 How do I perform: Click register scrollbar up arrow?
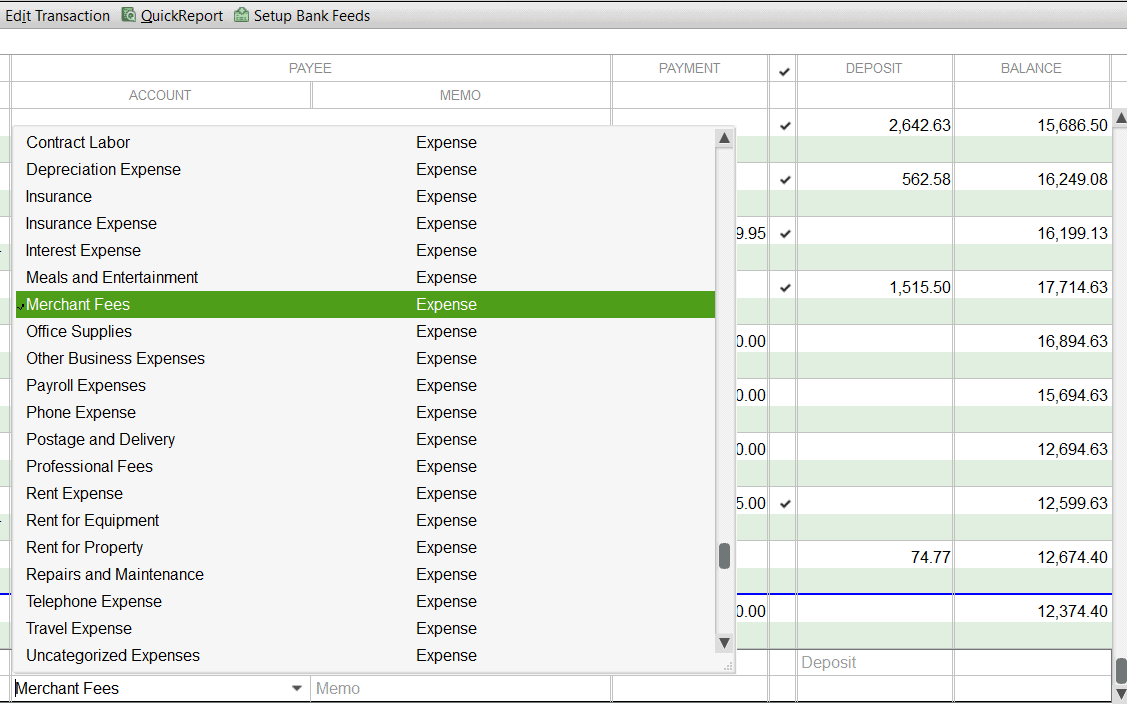coord(1121,117)
